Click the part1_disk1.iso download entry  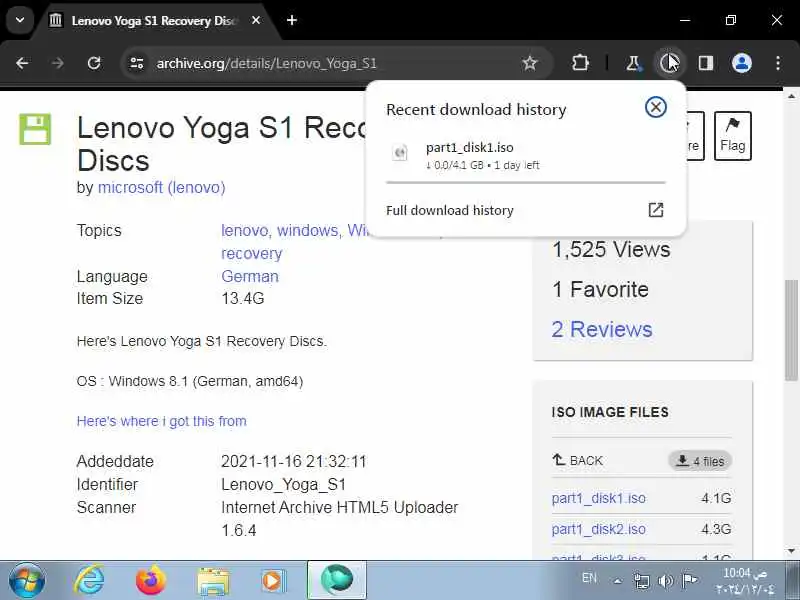[x=526, y=155]
